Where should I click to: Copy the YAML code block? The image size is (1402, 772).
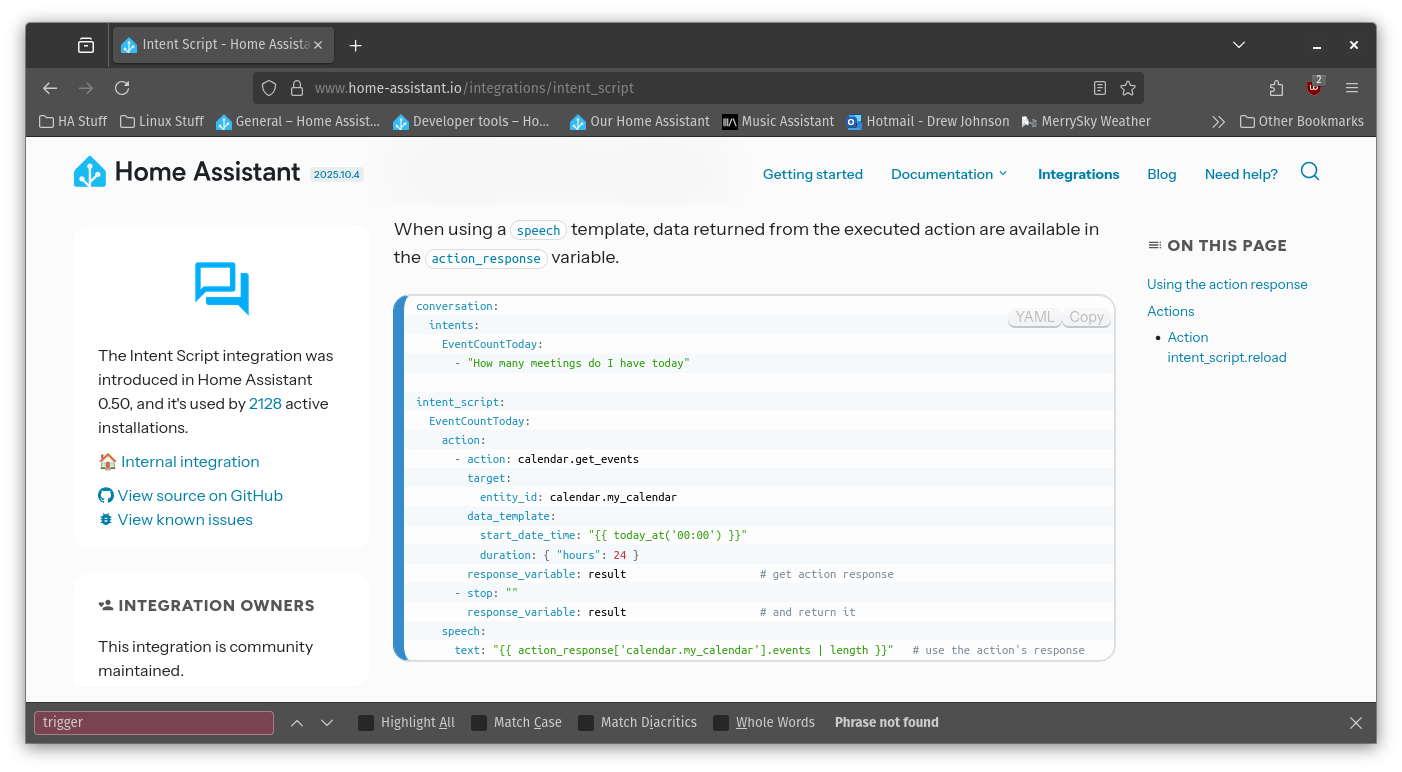point(1086,317)
